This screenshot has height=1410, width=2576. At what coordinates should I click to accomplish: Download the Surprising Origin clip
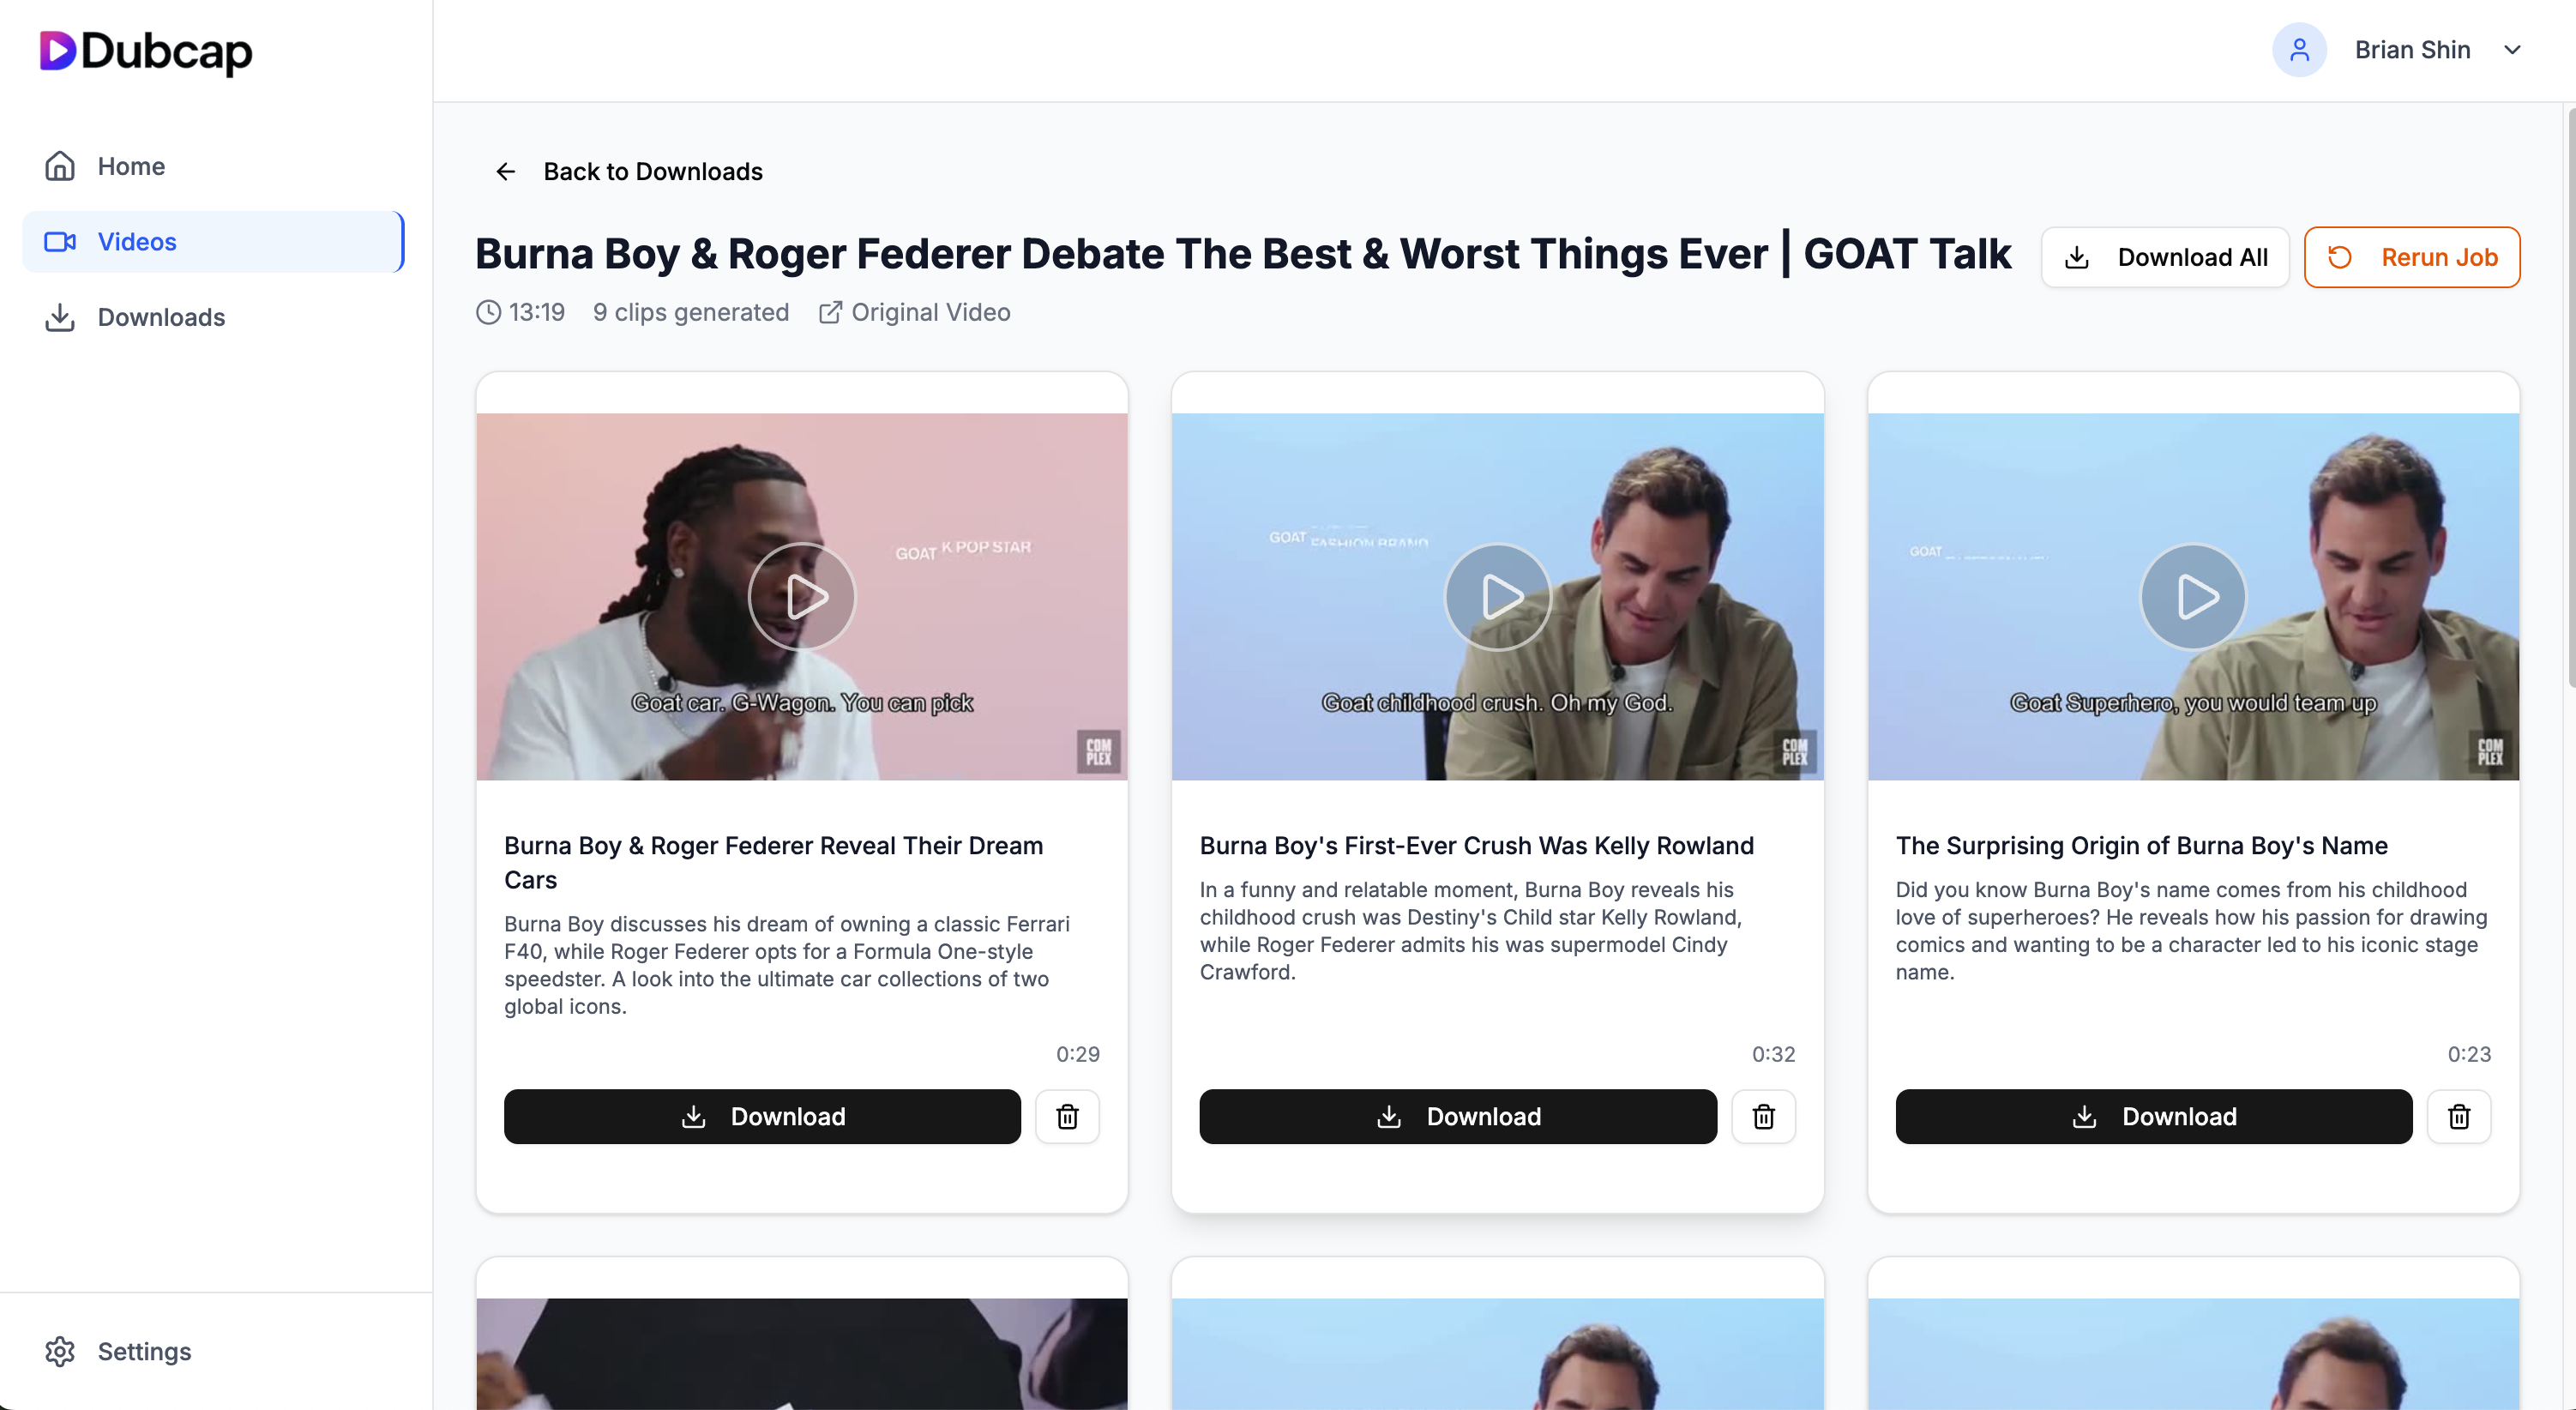click(x=2154, y=1117)
